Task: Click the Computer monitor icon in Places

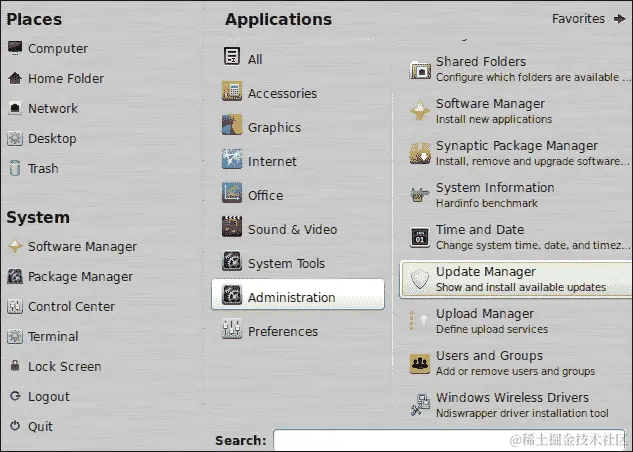Action: (15, 48)
